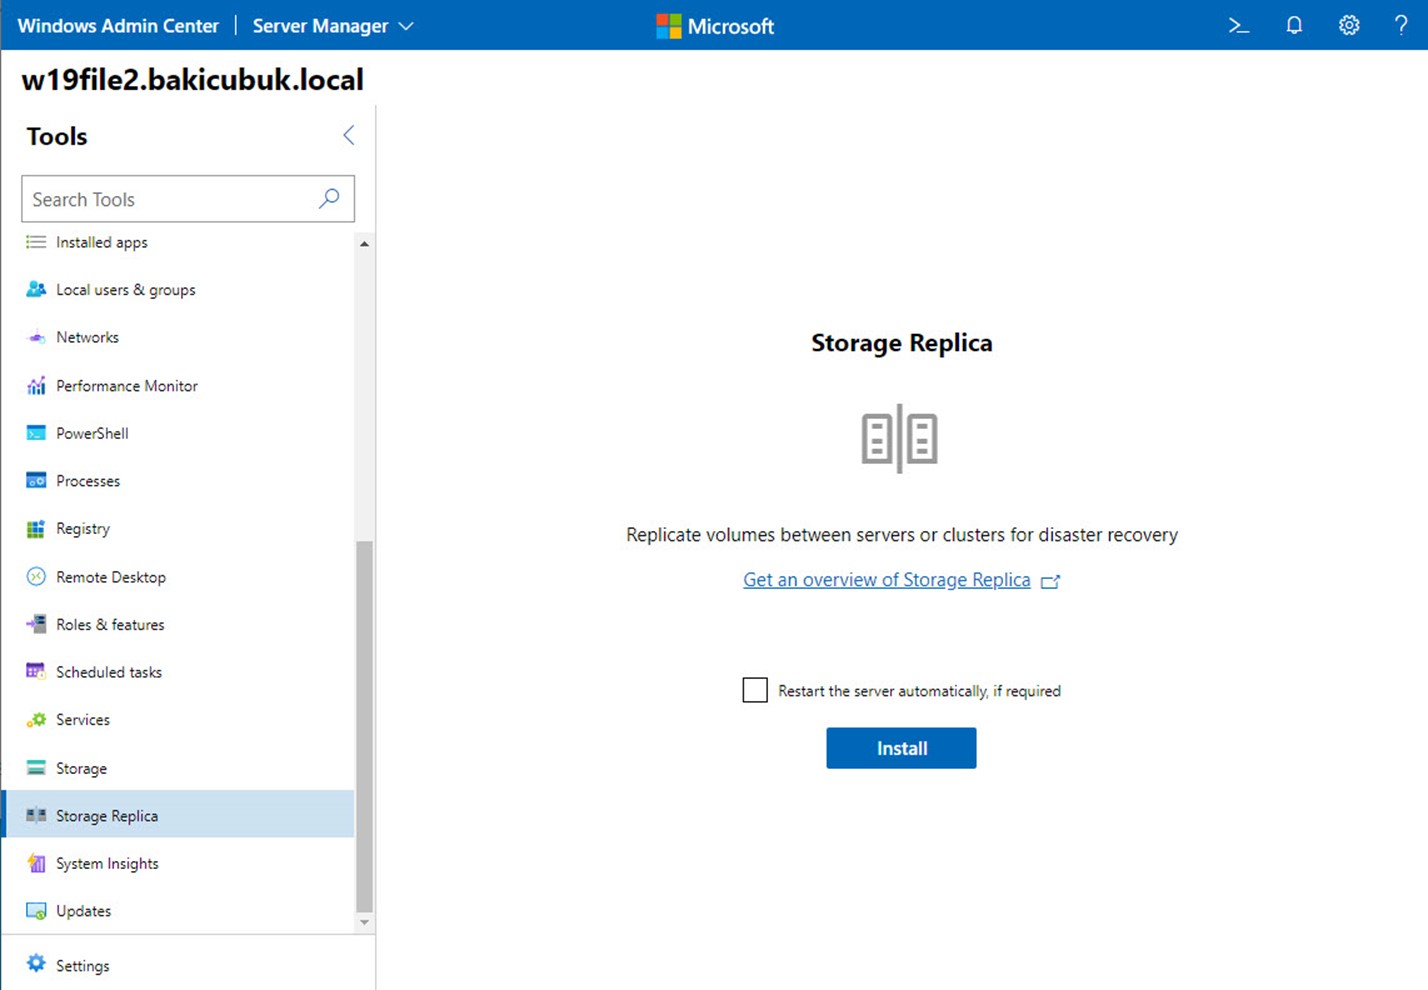Click the Registry tool icon
Viewport: 1428px width, 990px height.
tap(36, 529)
